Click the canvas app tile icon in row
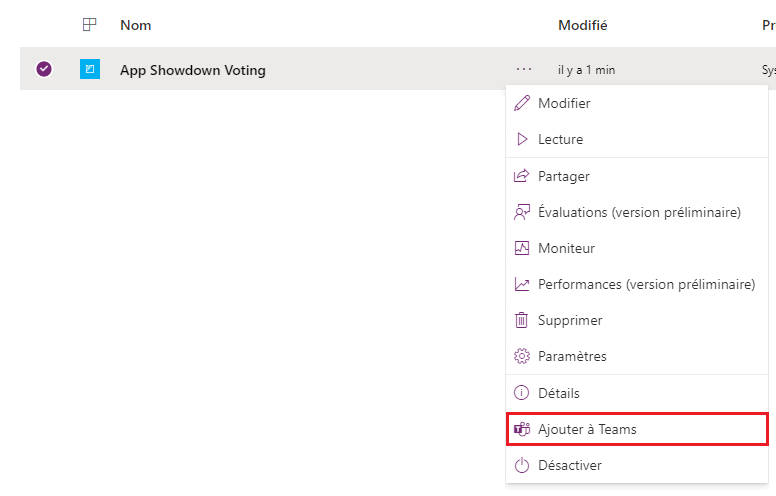The image size is (776, 496). (90, 69)
